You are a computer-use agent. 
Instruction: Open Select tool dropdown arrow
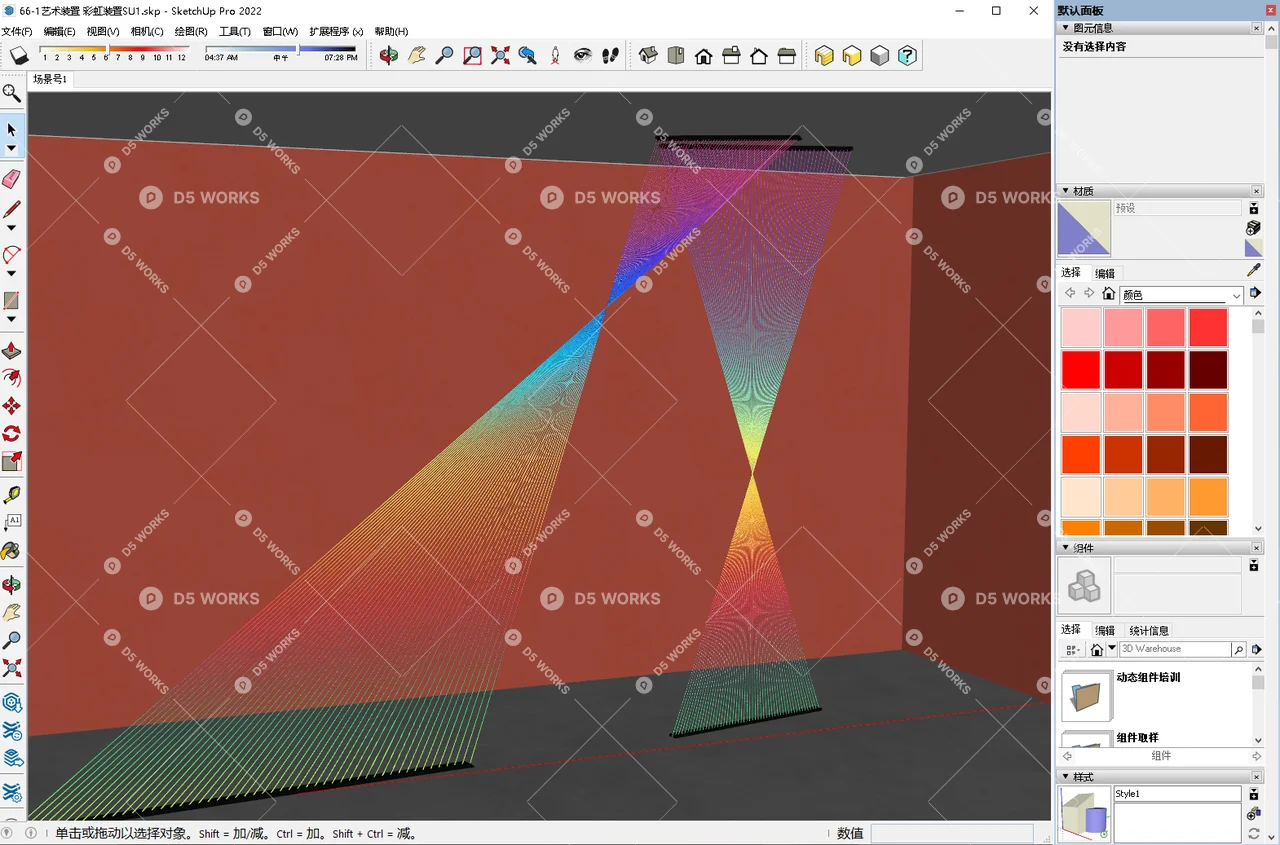point(12,149)
